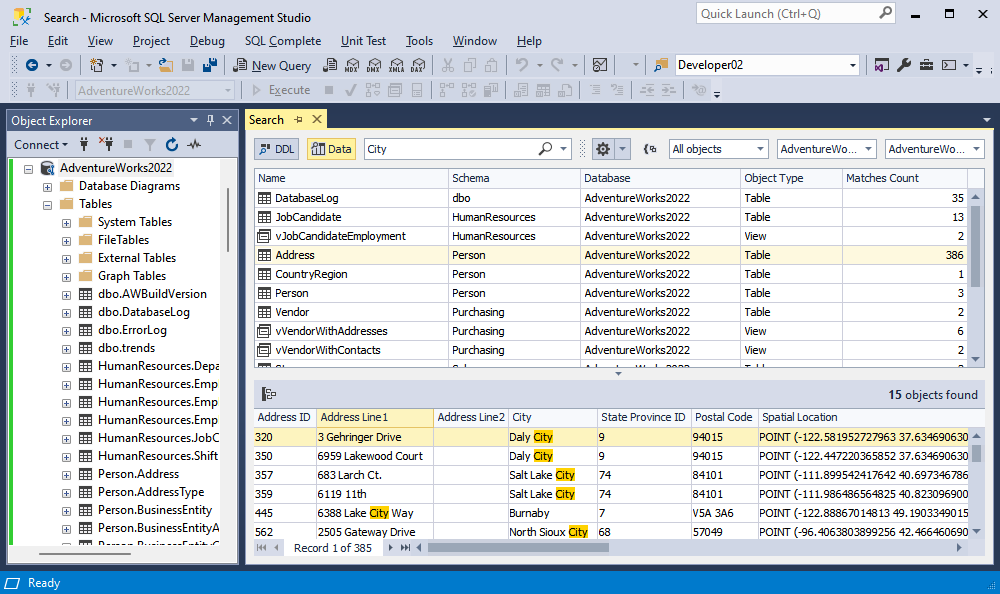This screenshot has width=1000, height=594.
Task: Open the dropdown arrow next to gear
Action: coord(622,149)
